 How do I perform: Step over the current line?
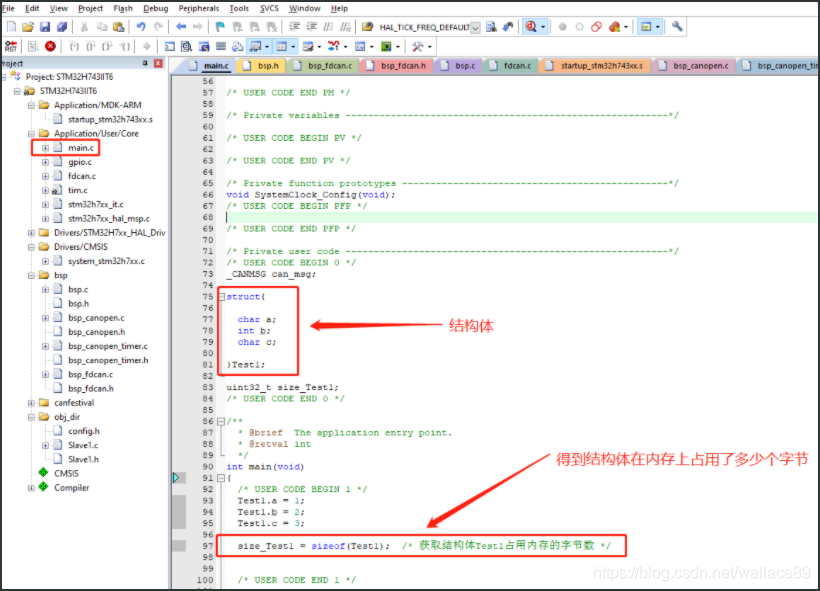point(91,47)
